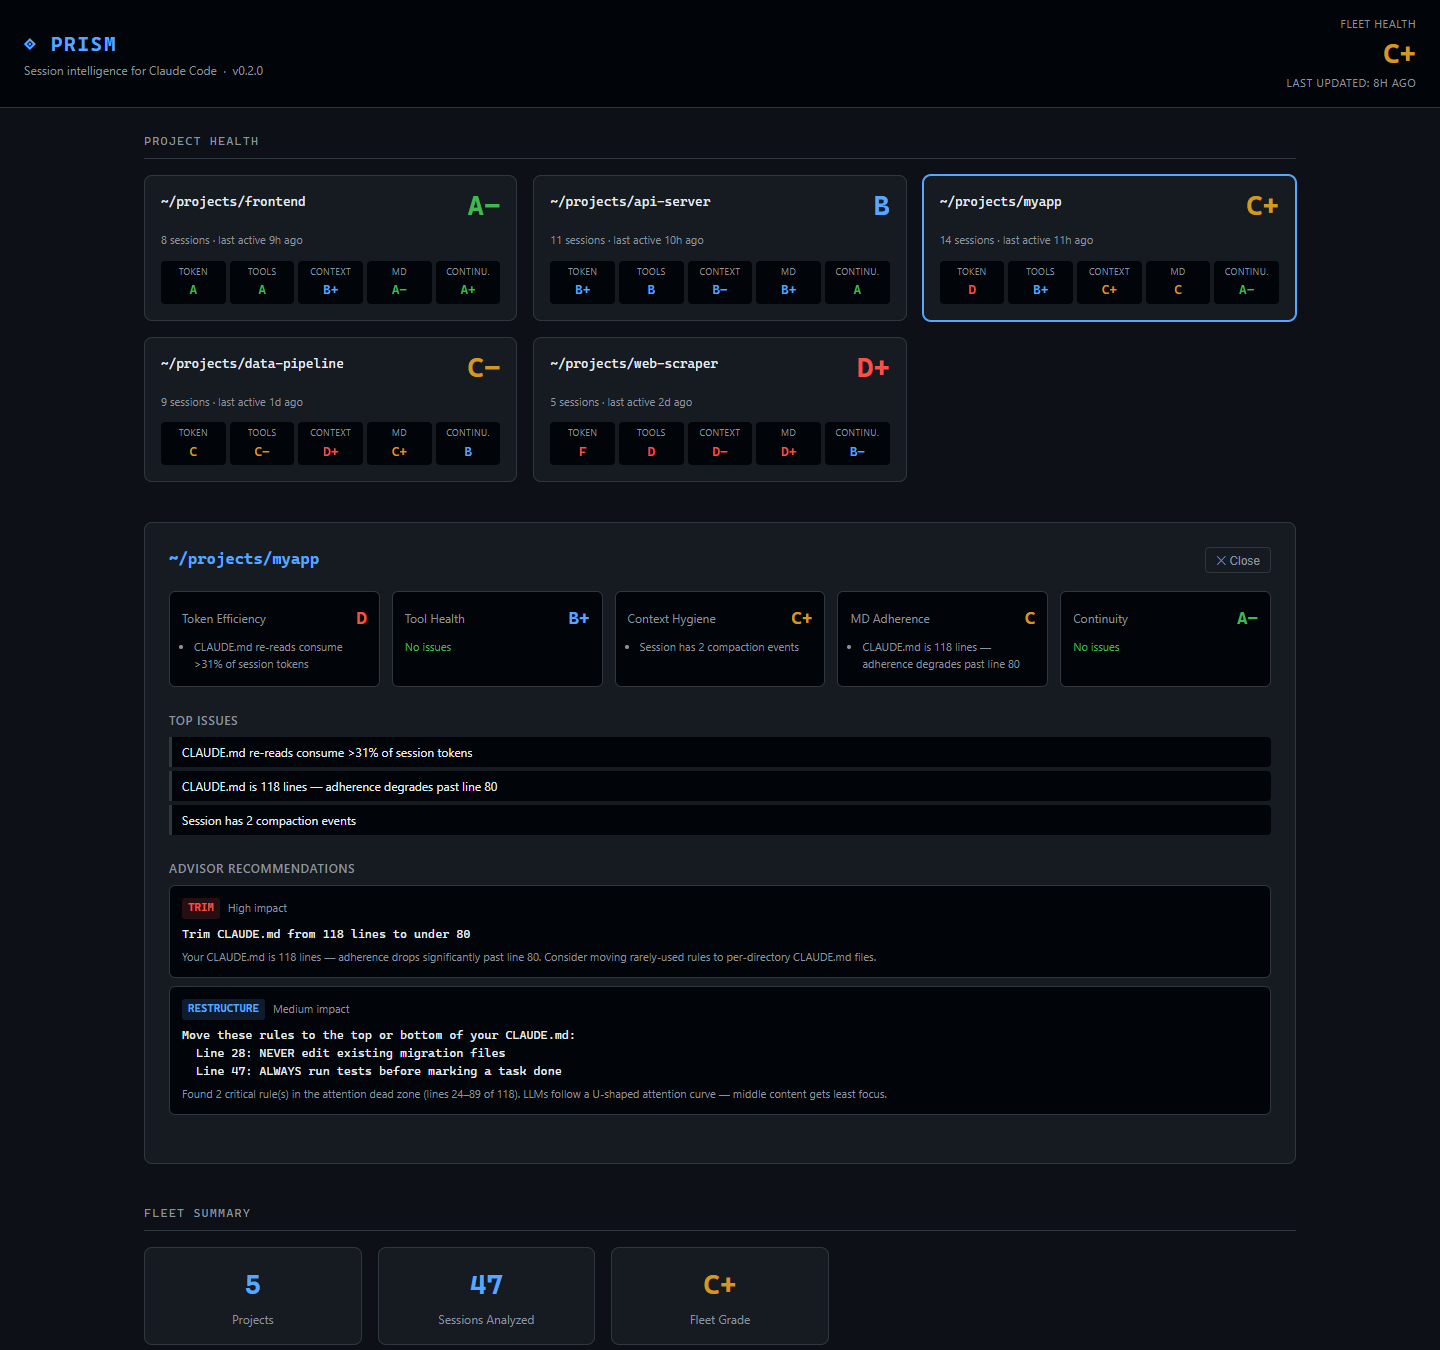Open the Tool Health B+ tile
This screenshot has height=1350, width=1440.
click(497, 639)
